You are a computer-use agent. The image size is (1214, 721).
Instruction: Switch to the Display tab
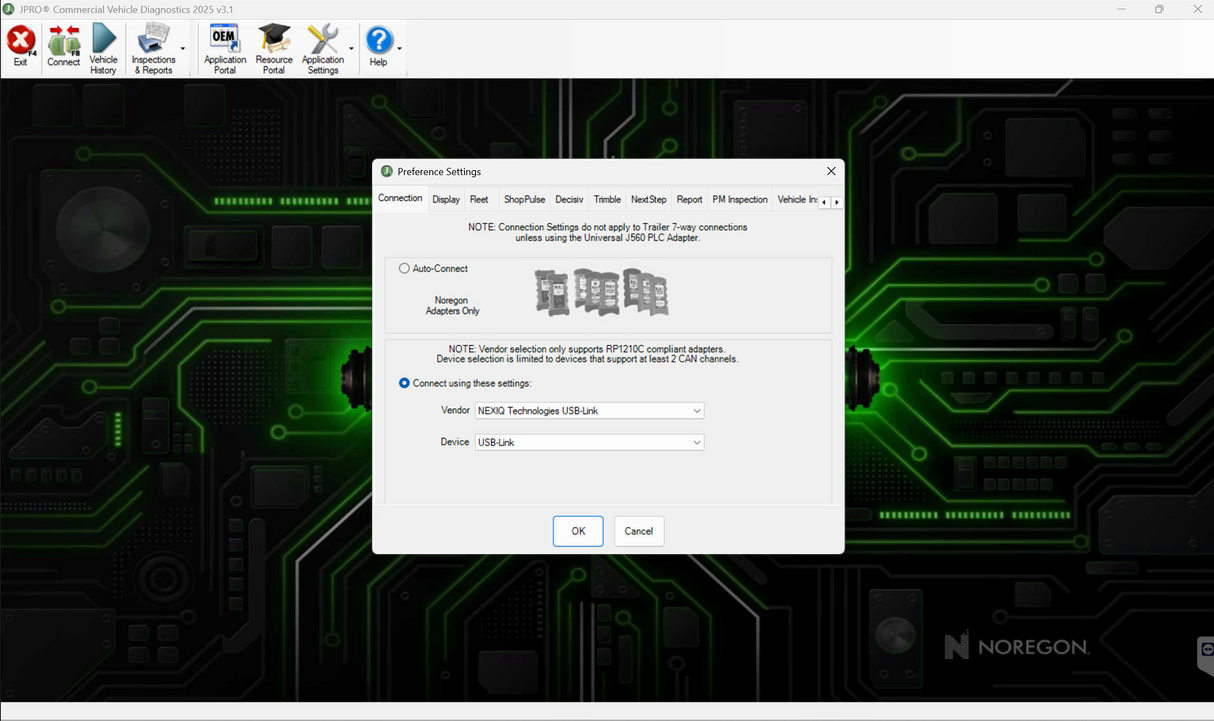446,199
